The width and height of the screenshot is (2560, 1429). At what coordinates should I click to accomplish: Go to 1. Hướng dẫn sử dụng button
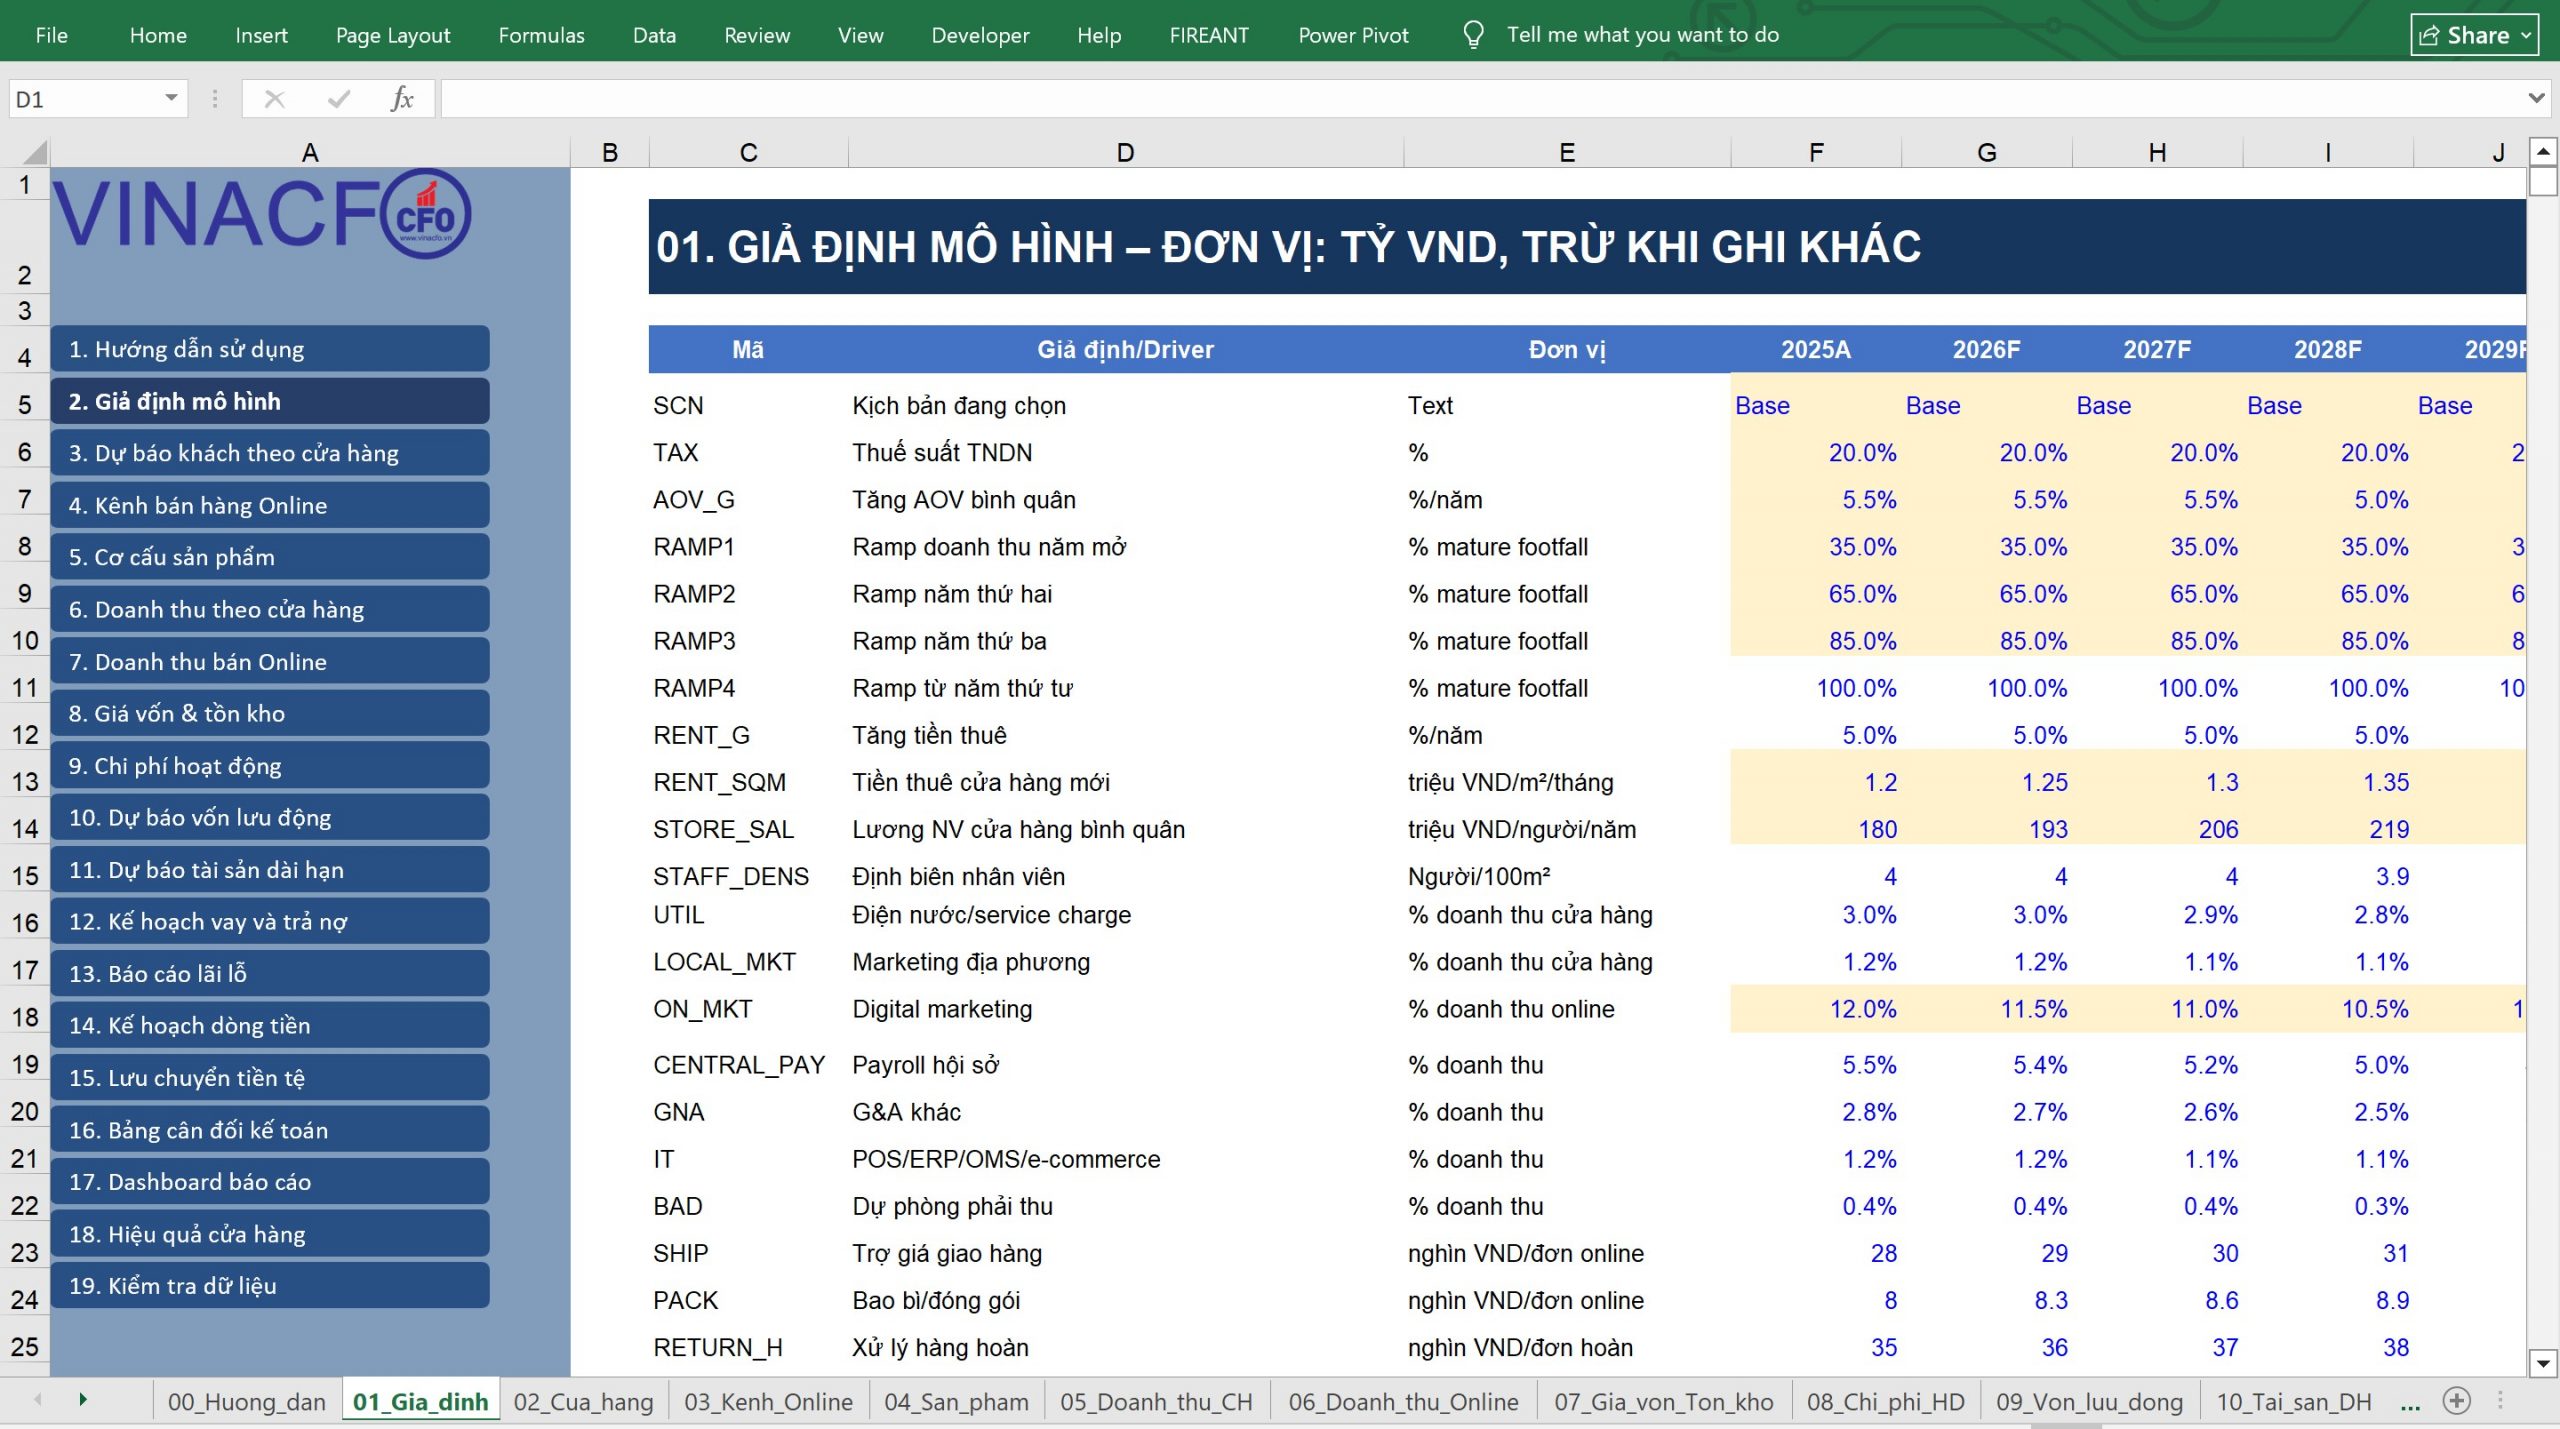pyautogui.click(x=270, y=349)
